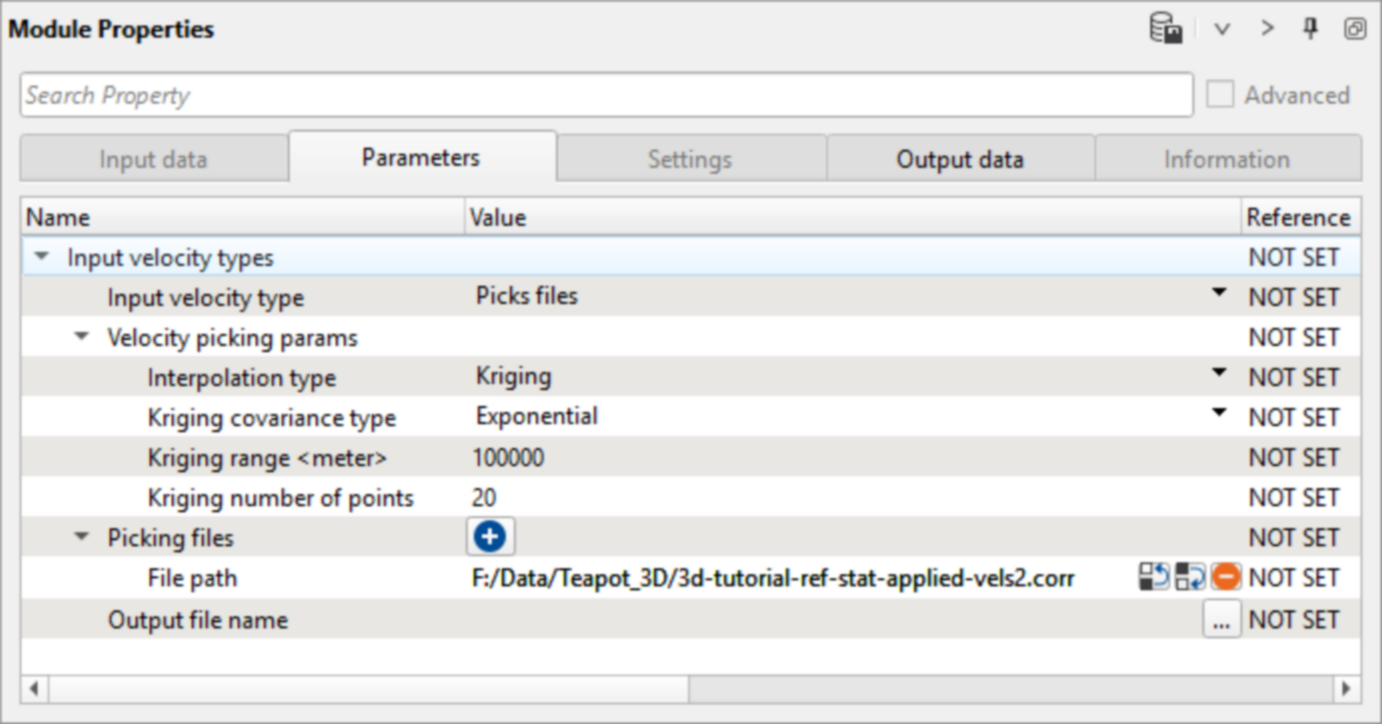Switch to the Parameters tab

(x=421, y=158)
